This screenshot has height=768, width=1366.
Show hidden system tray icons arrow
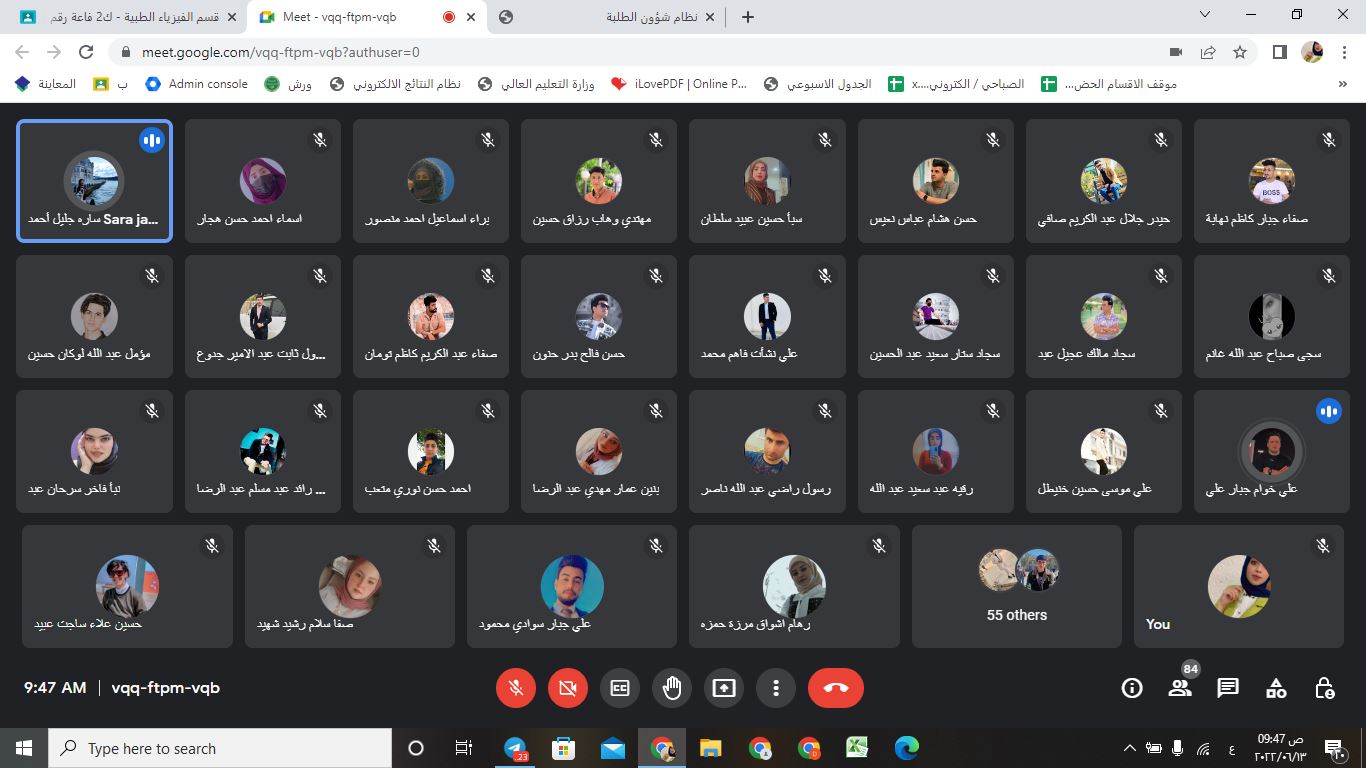pos(1130,748)
